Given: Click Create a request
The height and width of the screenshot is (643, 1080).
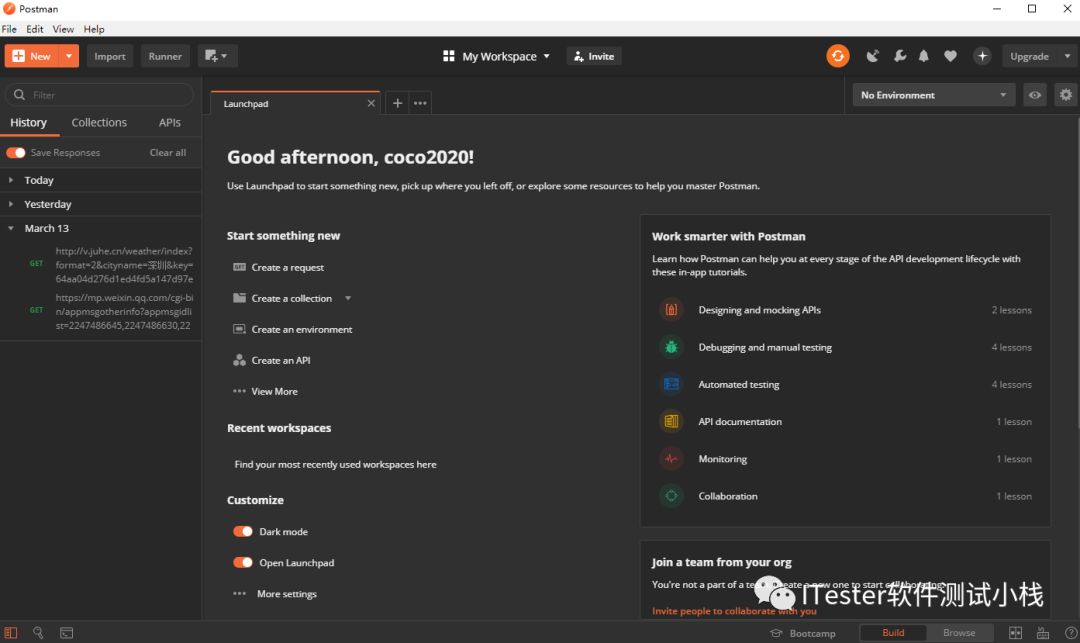Looking at the screenshot, I should click(x=287, y=267).
